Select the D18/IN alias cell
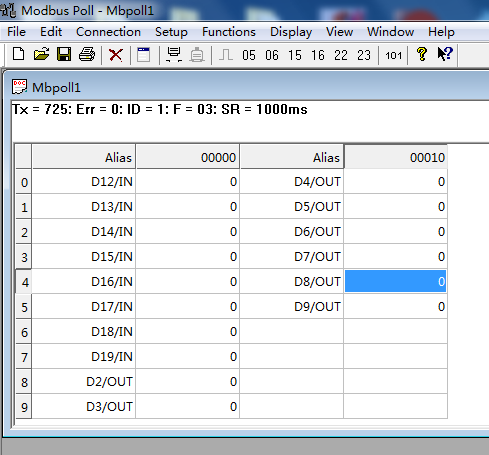Screen dimensions: 489x455 [x=84, y=332]
